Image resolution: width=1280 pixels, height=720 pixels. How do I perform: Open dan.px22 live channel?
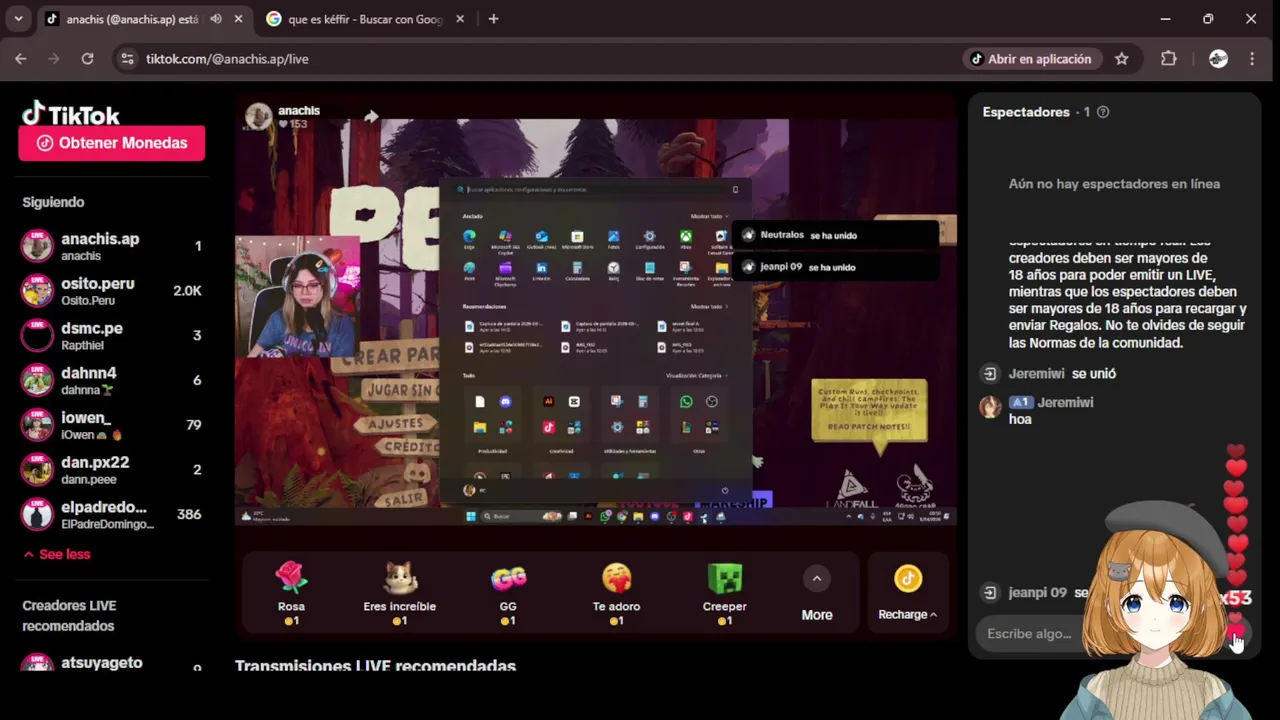[112, 469]
